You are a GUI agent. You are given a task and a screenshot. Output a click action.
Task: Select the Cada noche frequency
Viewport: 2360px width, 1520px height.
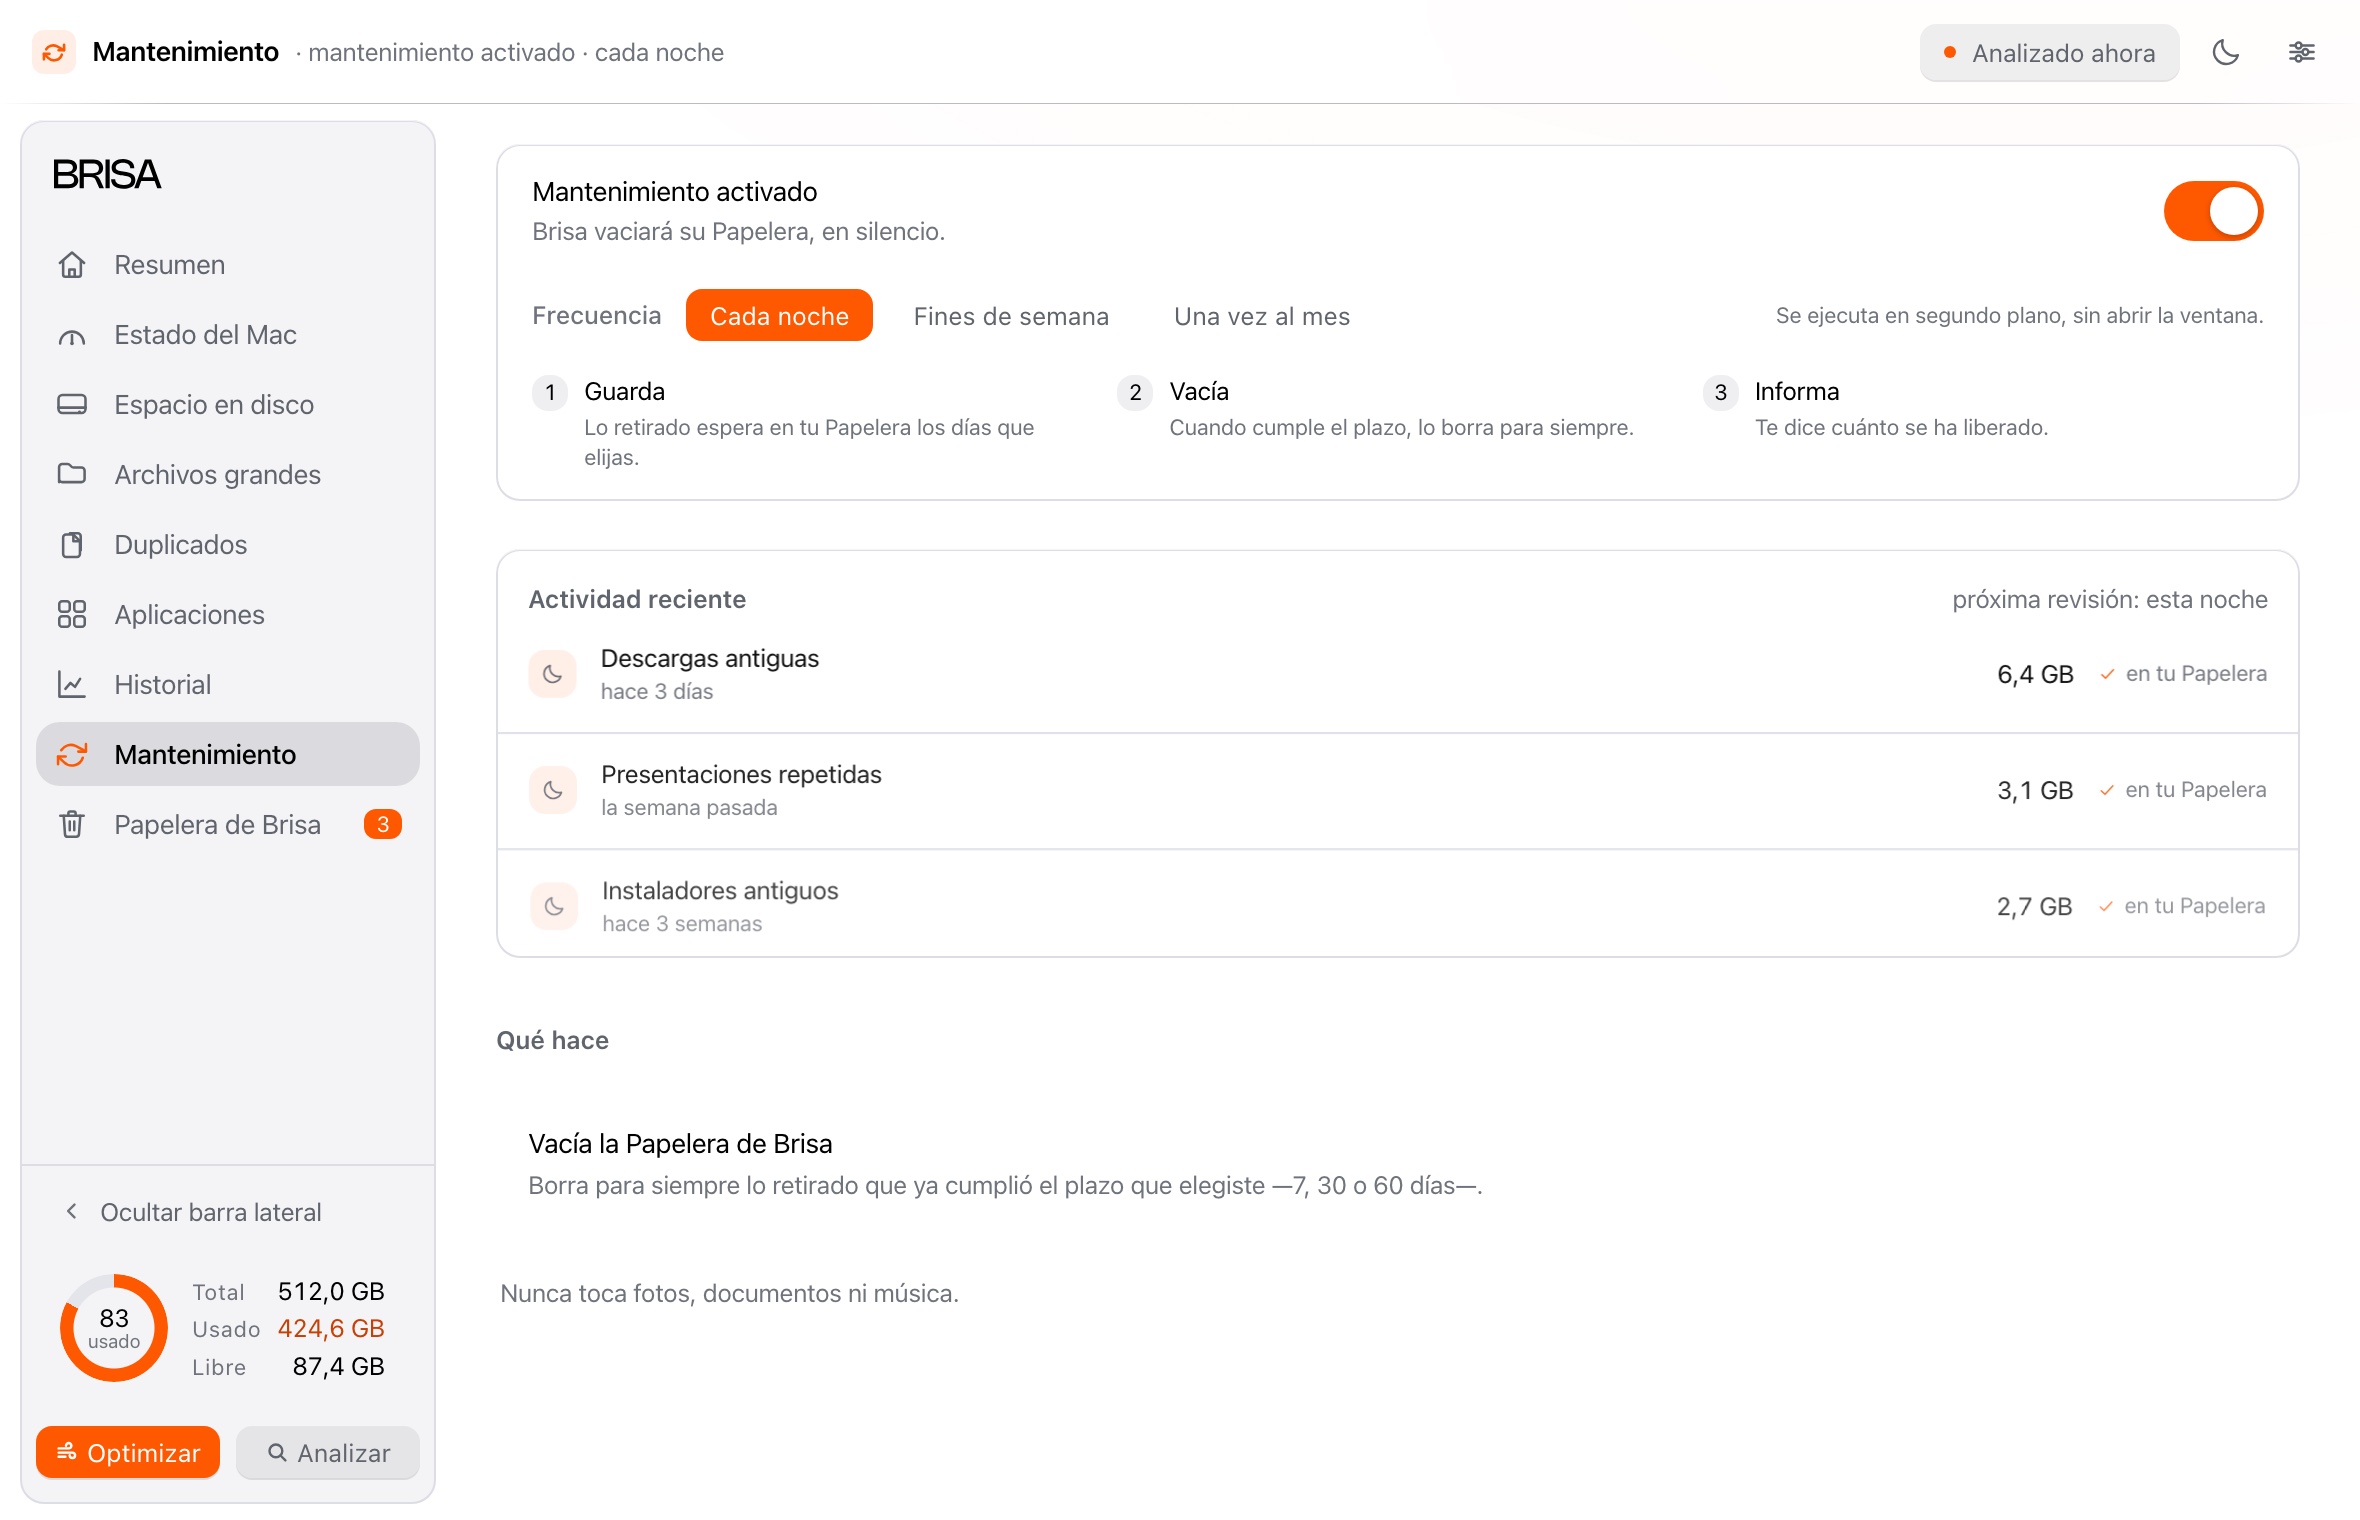point(779,316)
